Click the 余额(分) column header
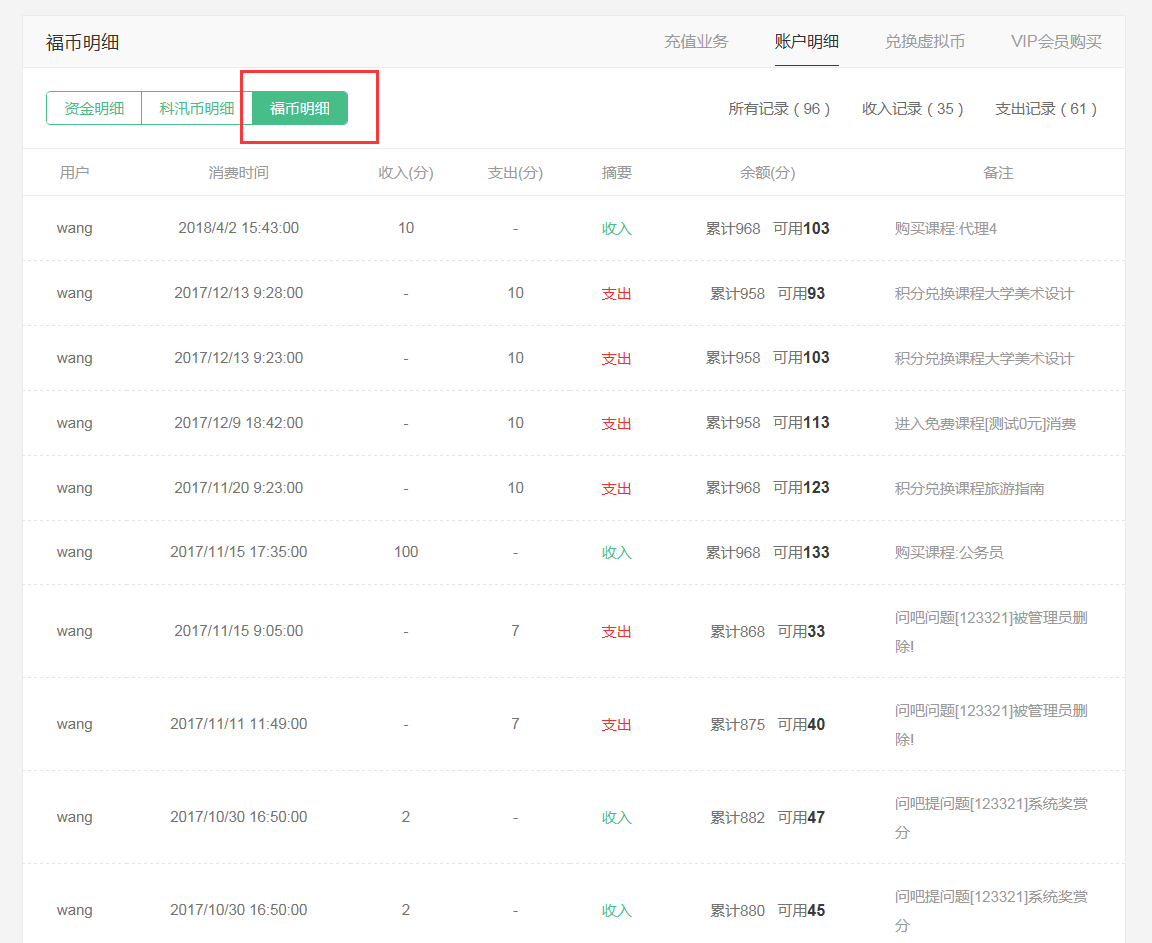Image resolution: width=1152 pixels, height=943 pixels. (768, 172)
